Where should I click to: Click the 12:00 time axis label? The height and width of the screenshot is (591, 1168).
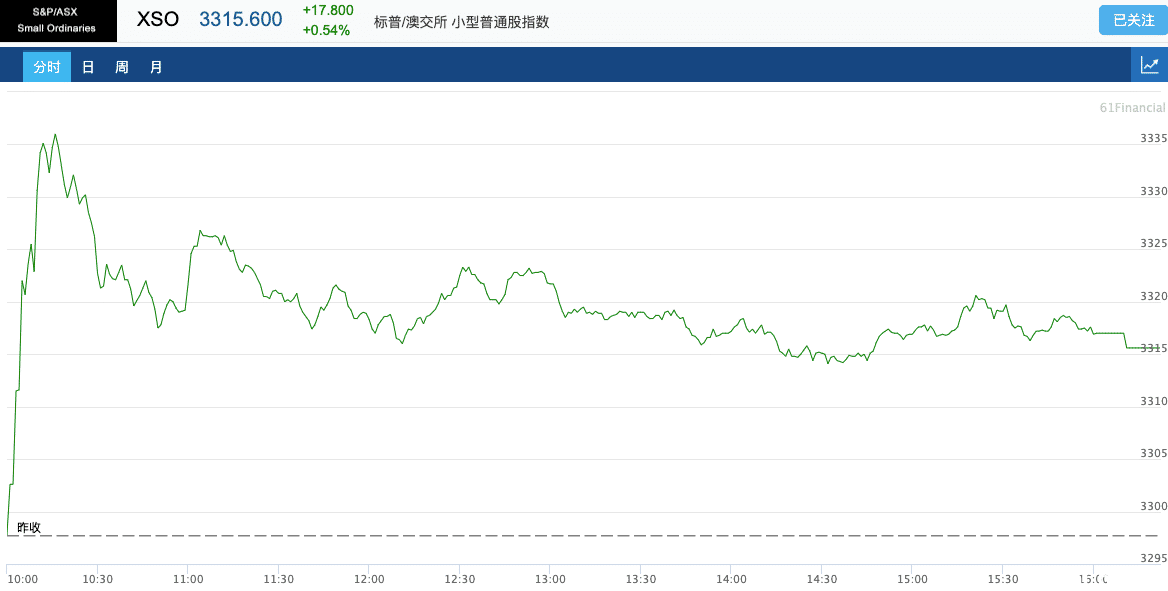pyautogui.click(x=369, y=578)
